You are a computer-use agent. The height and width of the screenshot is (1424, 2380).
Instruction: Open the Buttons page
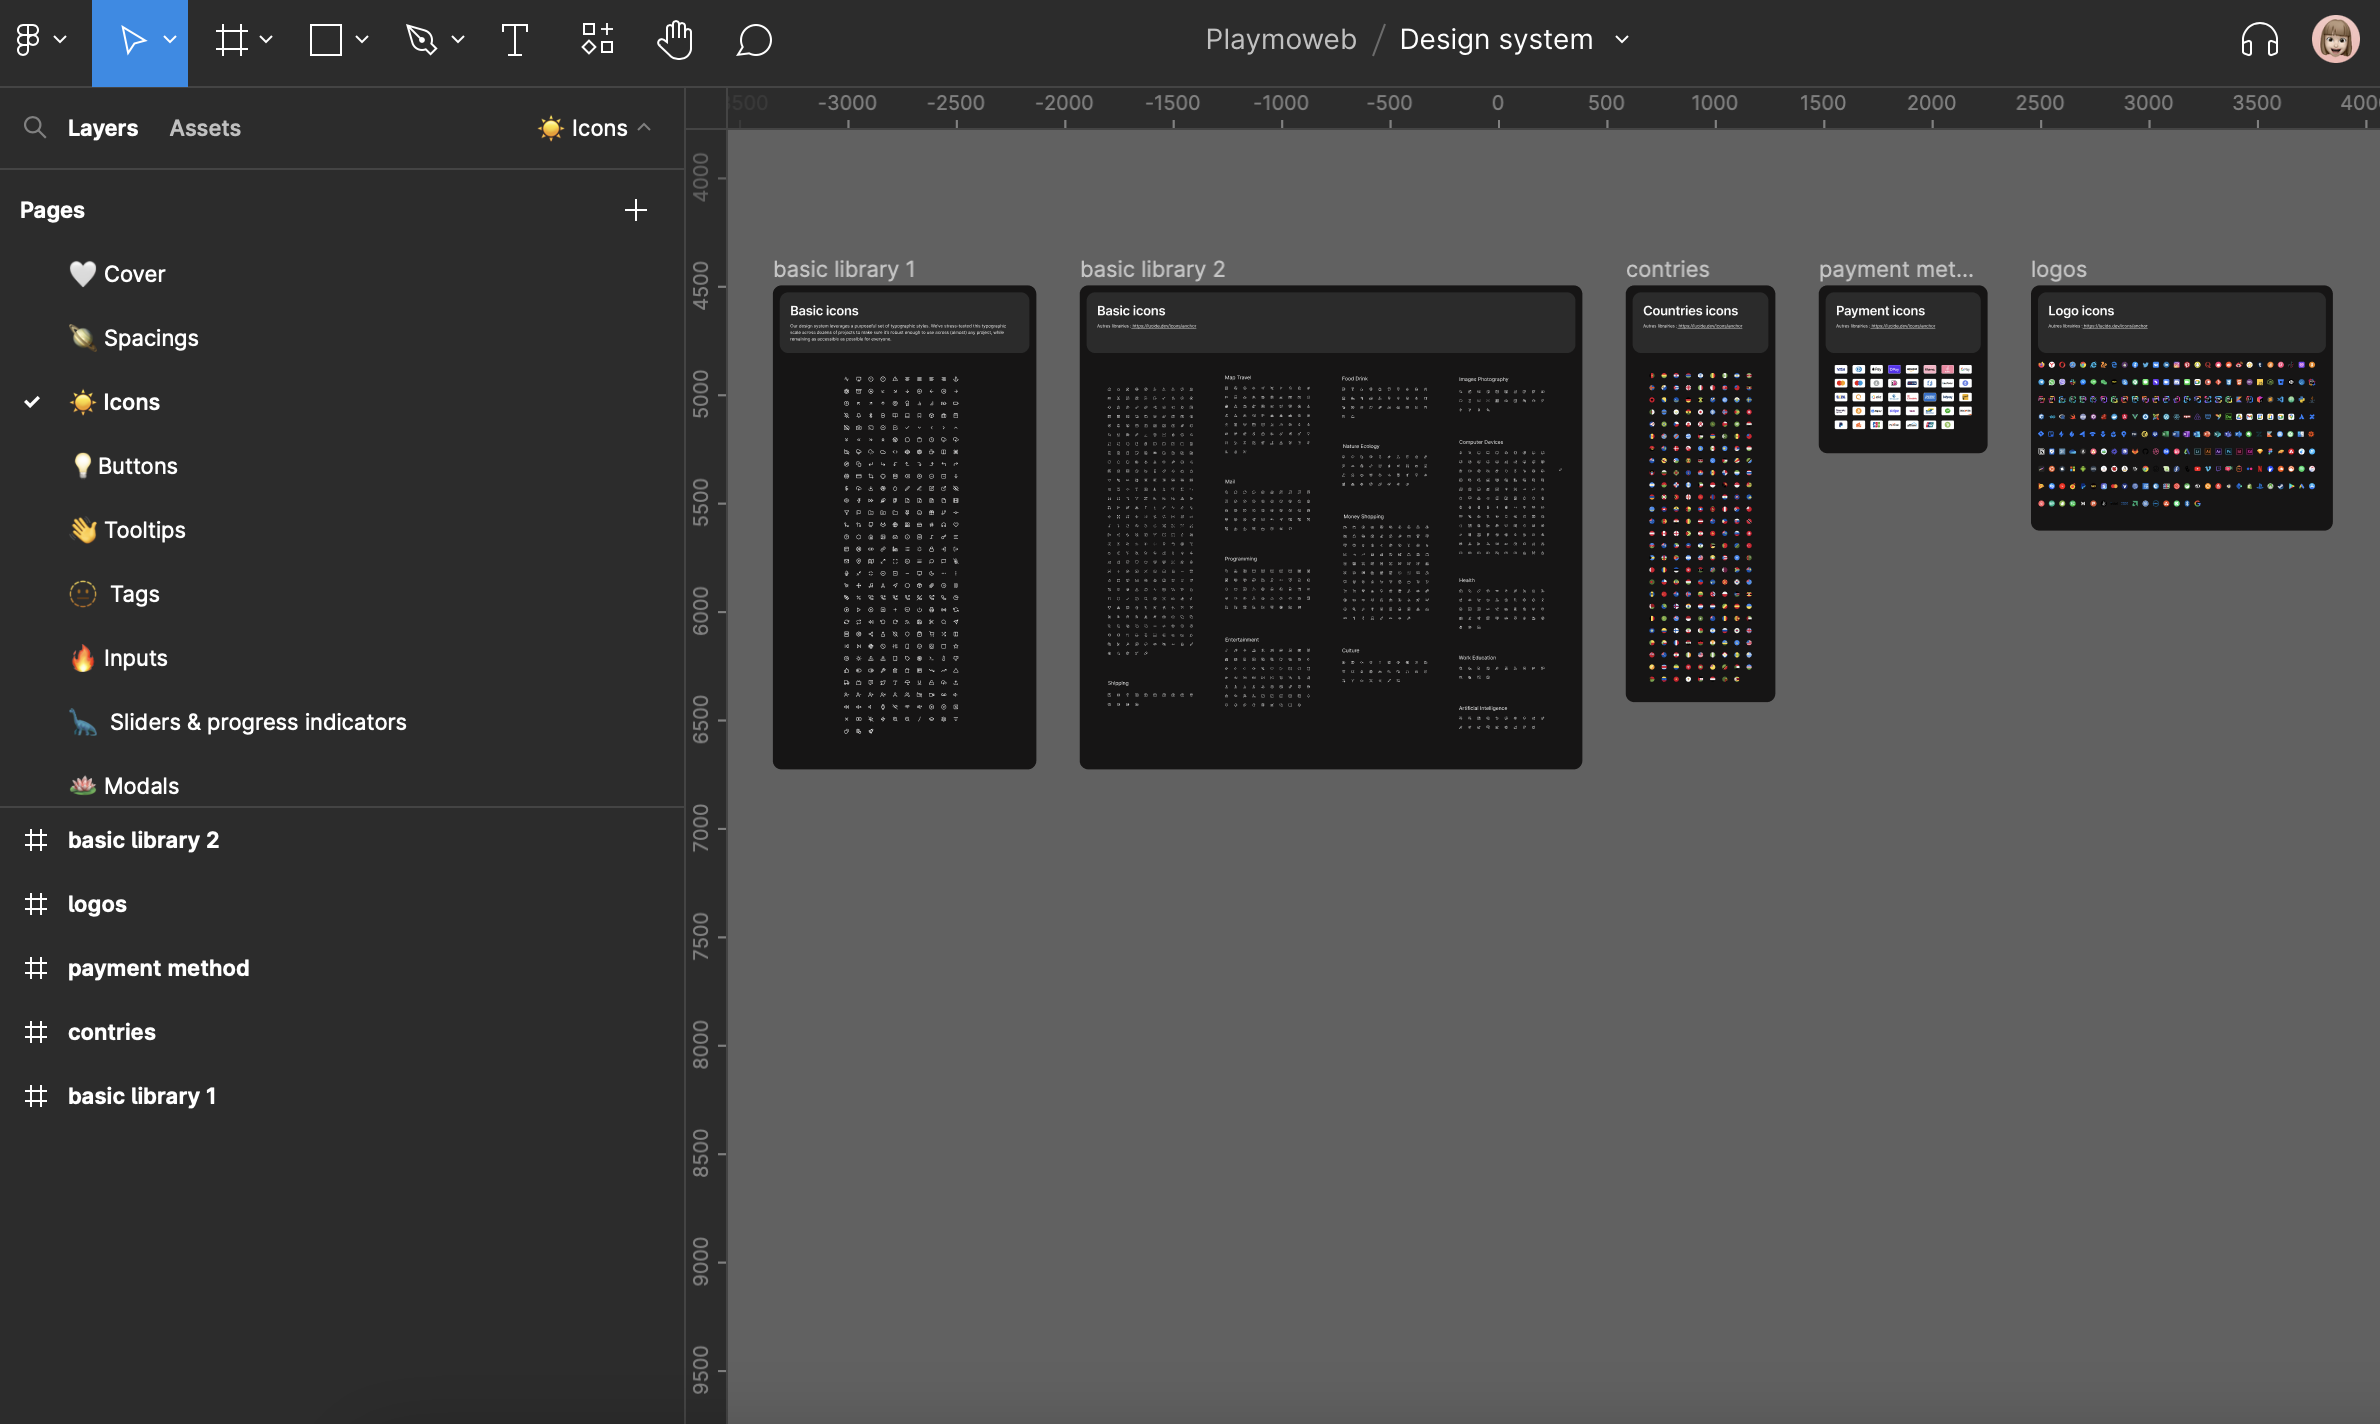[x=137, y=466]
